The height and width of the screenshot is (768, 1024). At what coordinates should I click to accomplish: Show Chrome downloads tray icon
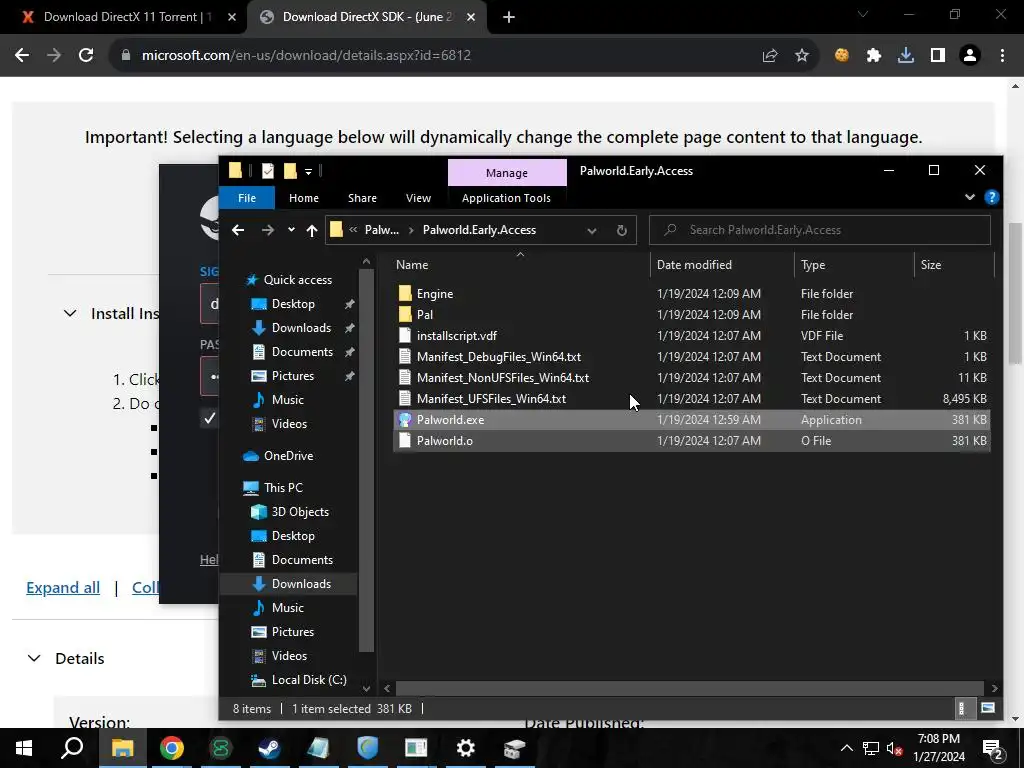(x=905, y=56)
